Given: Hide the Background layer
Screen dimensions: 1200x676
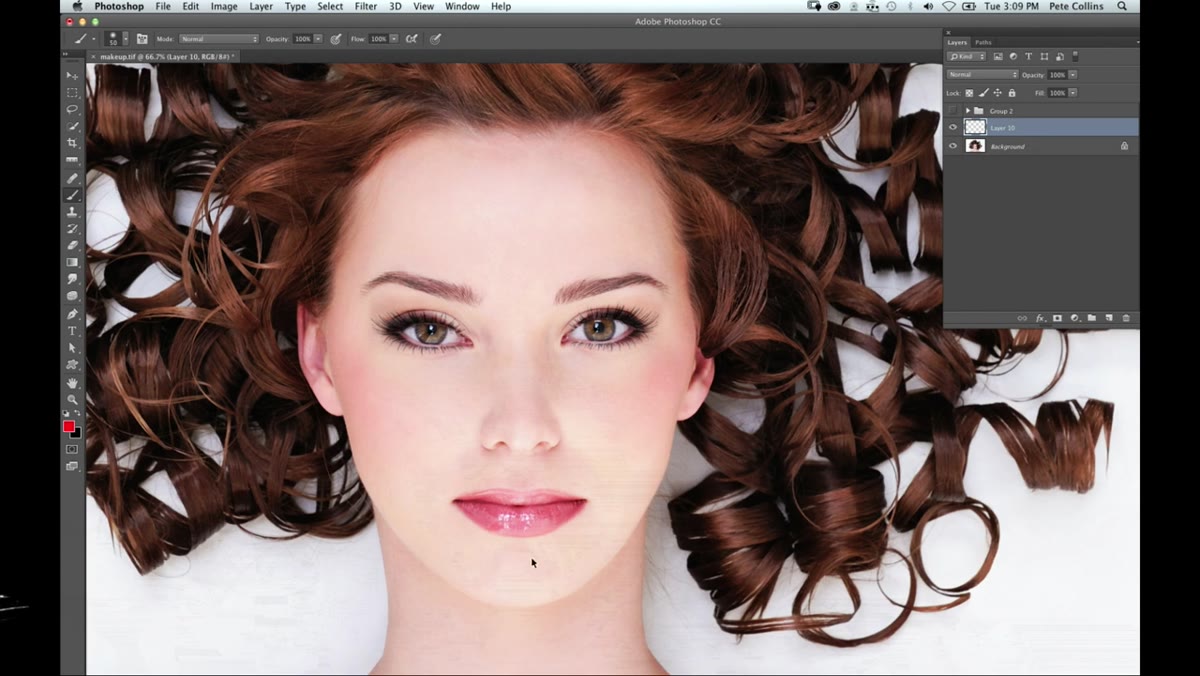Looking at the screenshot, I should 953,146.
